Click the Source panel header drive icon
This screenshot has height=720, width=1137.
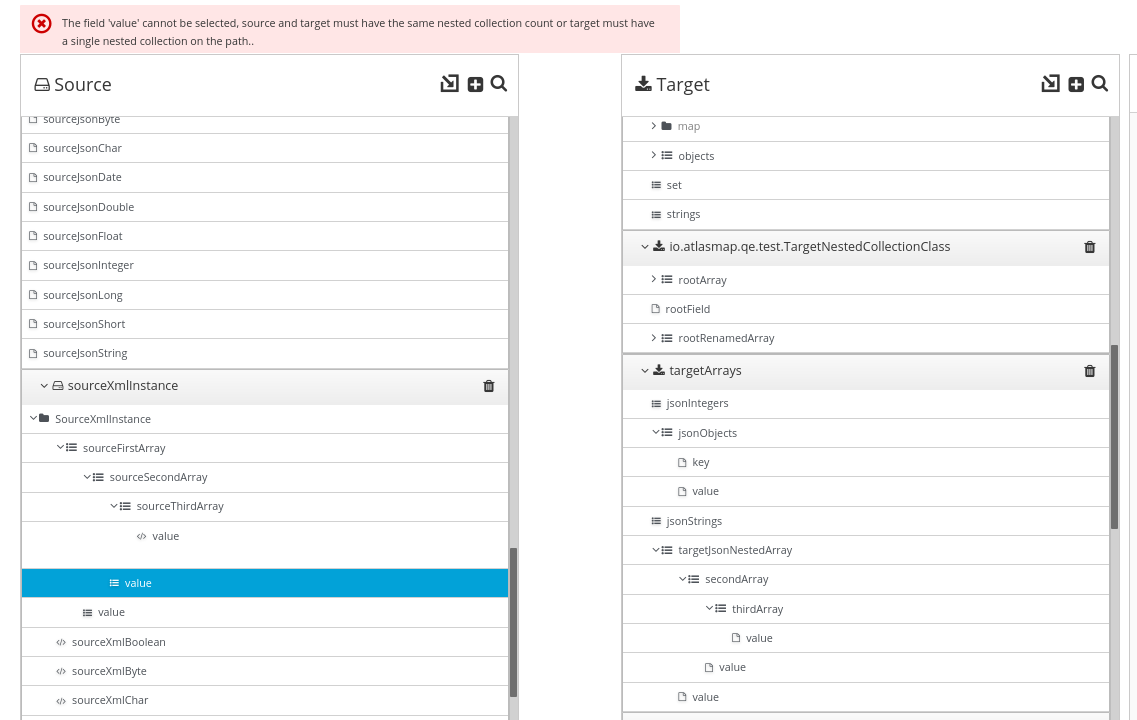(42, 85)
